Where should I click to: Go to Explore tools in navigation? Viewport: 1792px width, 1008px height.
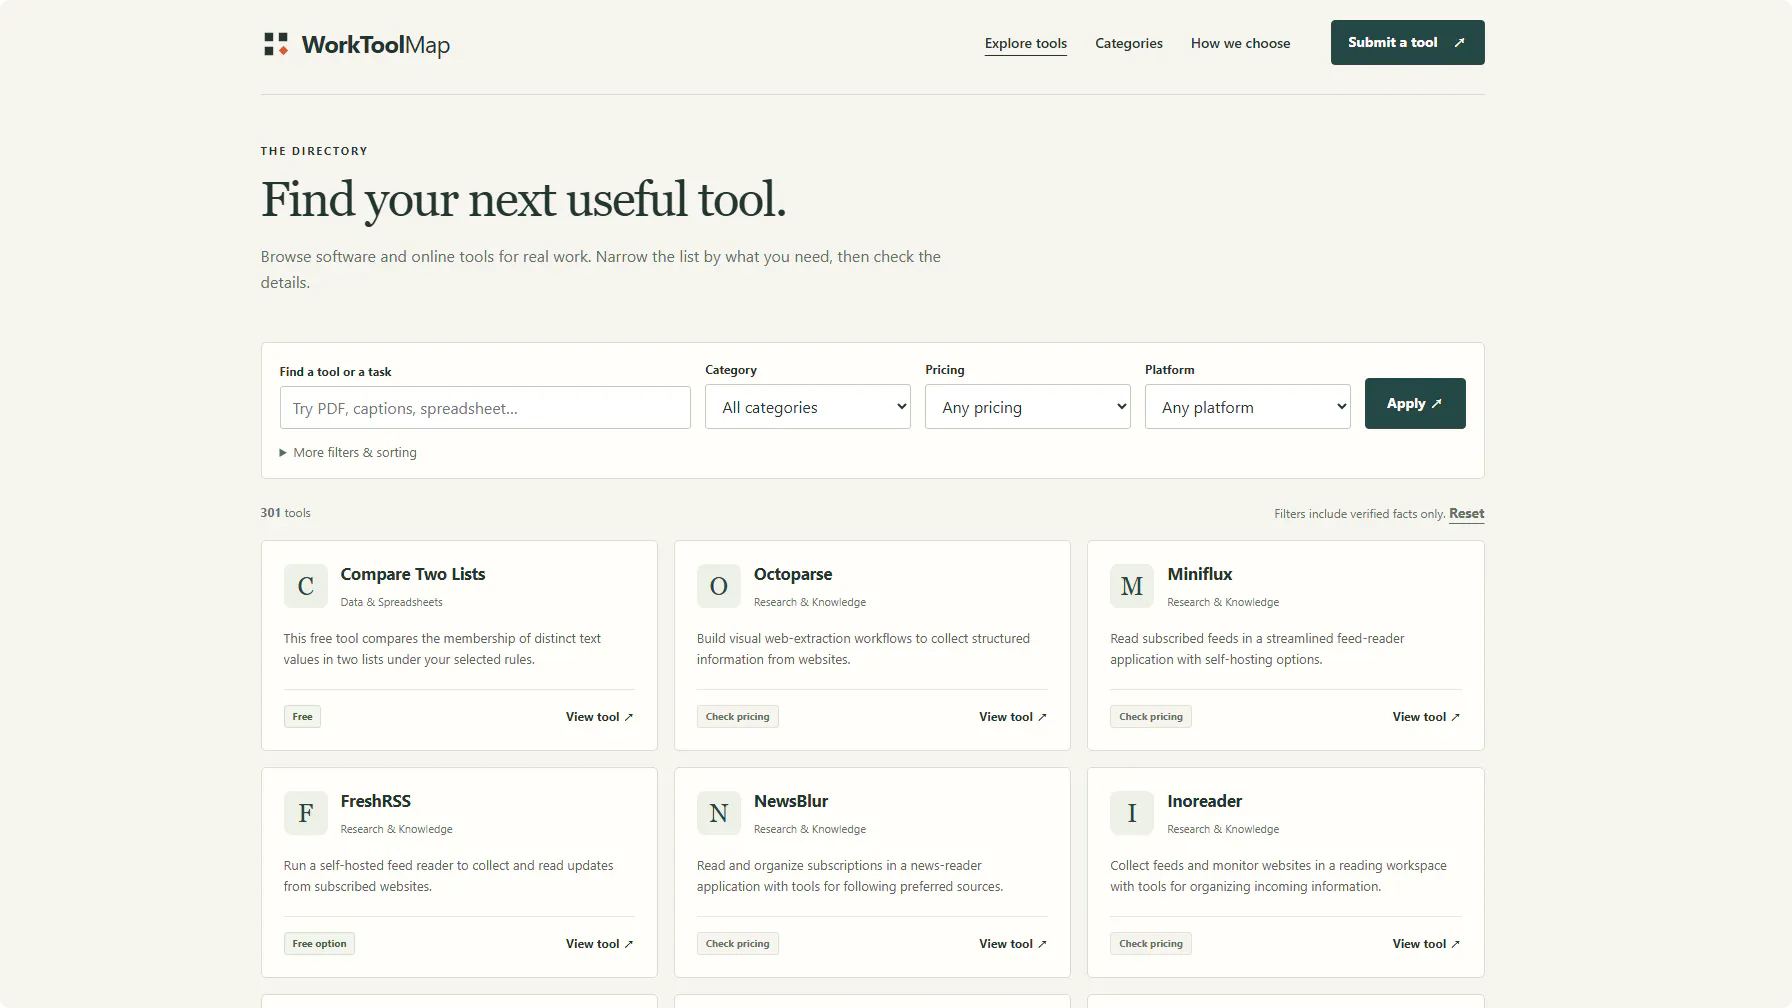1026,43
